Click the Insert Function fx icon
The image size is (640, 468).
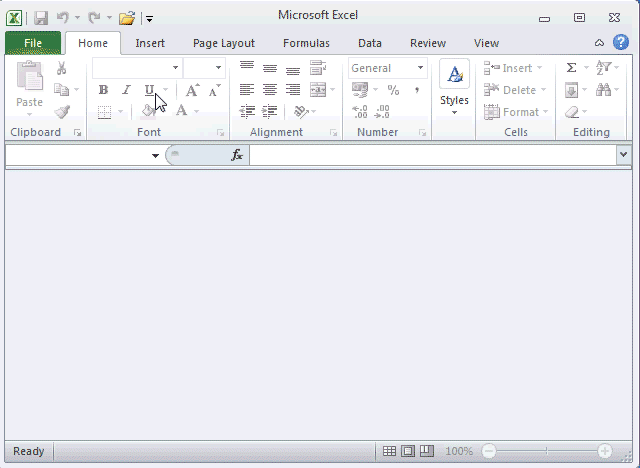pyautogui.click(x=237, y=155)
